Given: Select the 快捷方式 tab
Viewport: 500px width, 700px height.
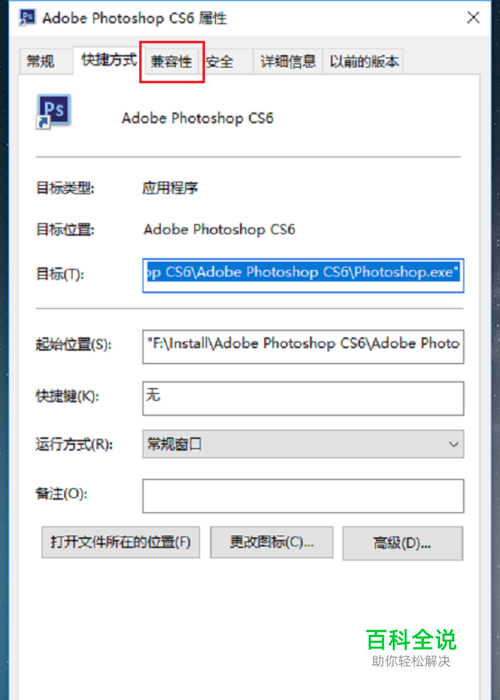Looking at the screenshot, I should (x=109, y=59).
